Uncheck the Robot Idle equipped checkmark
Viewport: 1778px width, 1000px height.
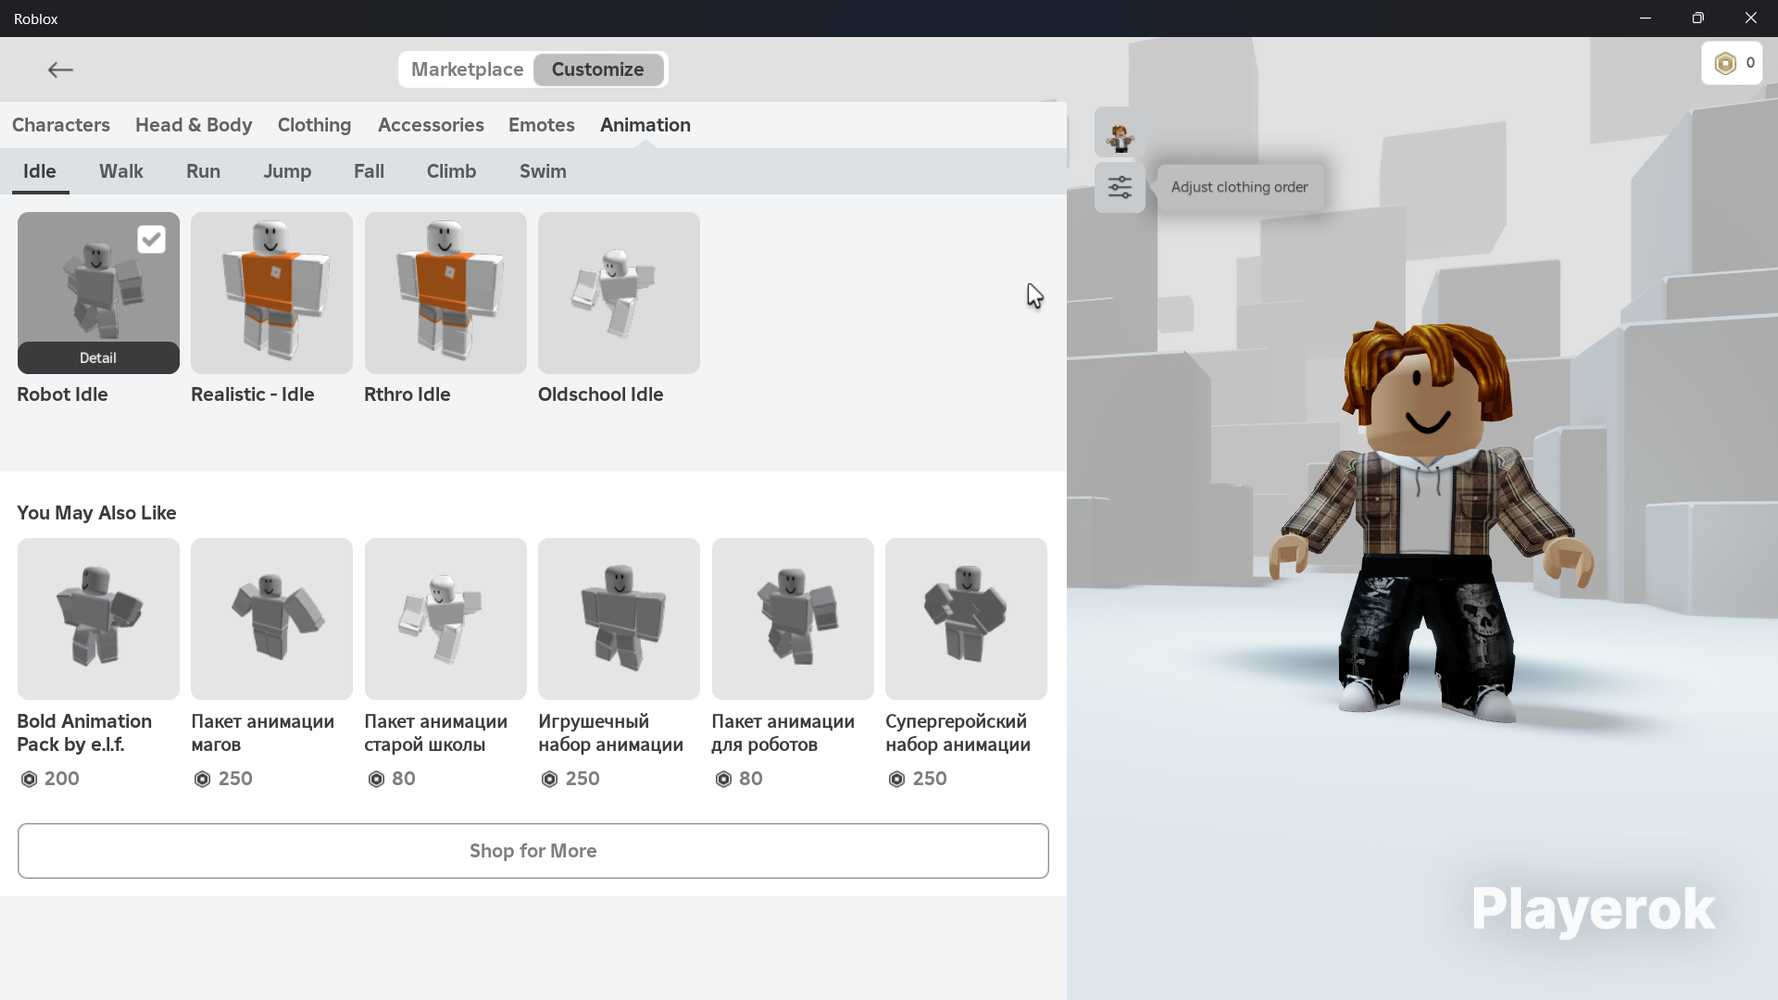tap(151, 239)
